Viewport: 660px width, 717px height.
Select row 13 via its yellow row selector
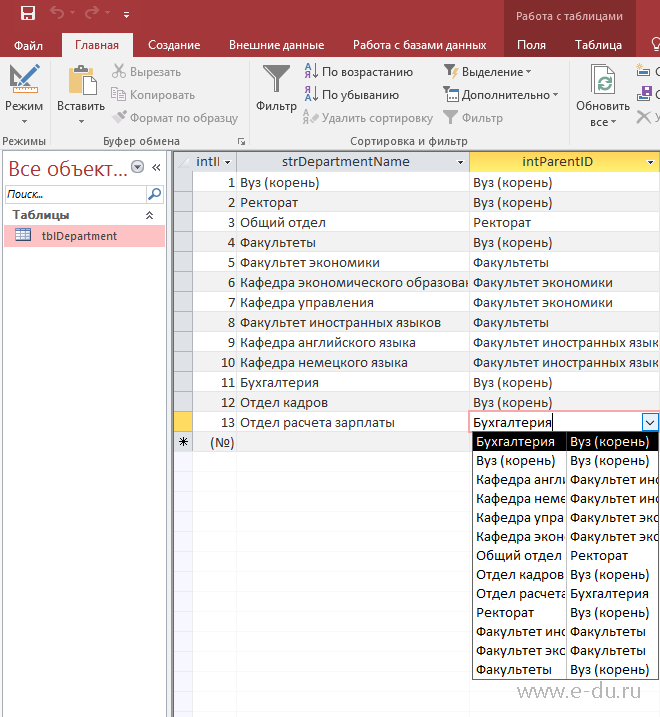point(183,422)
